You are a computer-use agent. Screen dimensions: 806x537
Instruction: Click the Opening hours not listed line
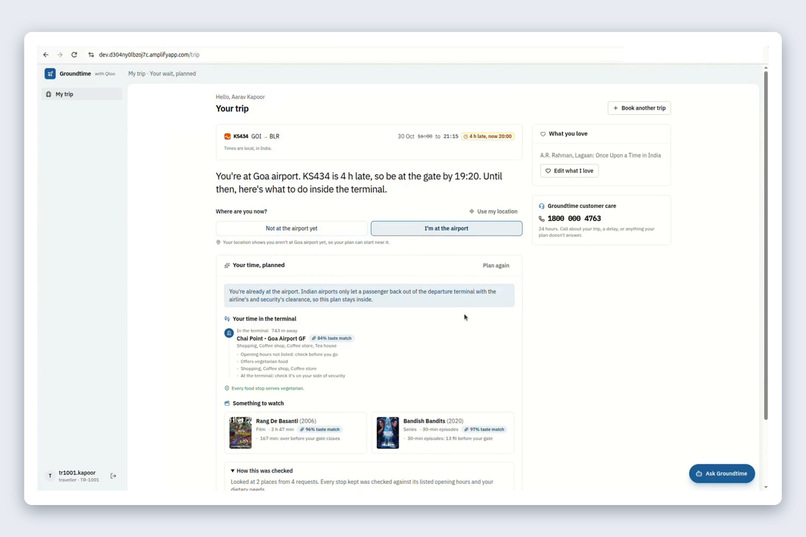(x=289, y=354)
